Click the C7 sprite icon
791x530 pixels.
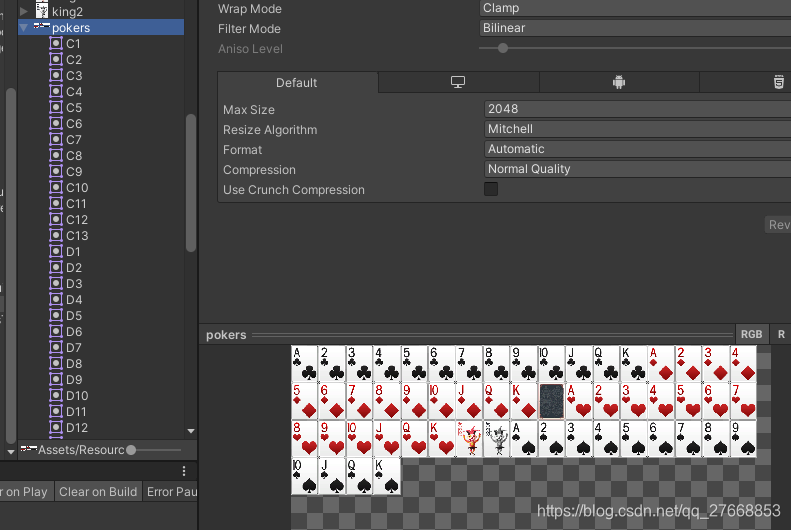(x=56, y=139)
